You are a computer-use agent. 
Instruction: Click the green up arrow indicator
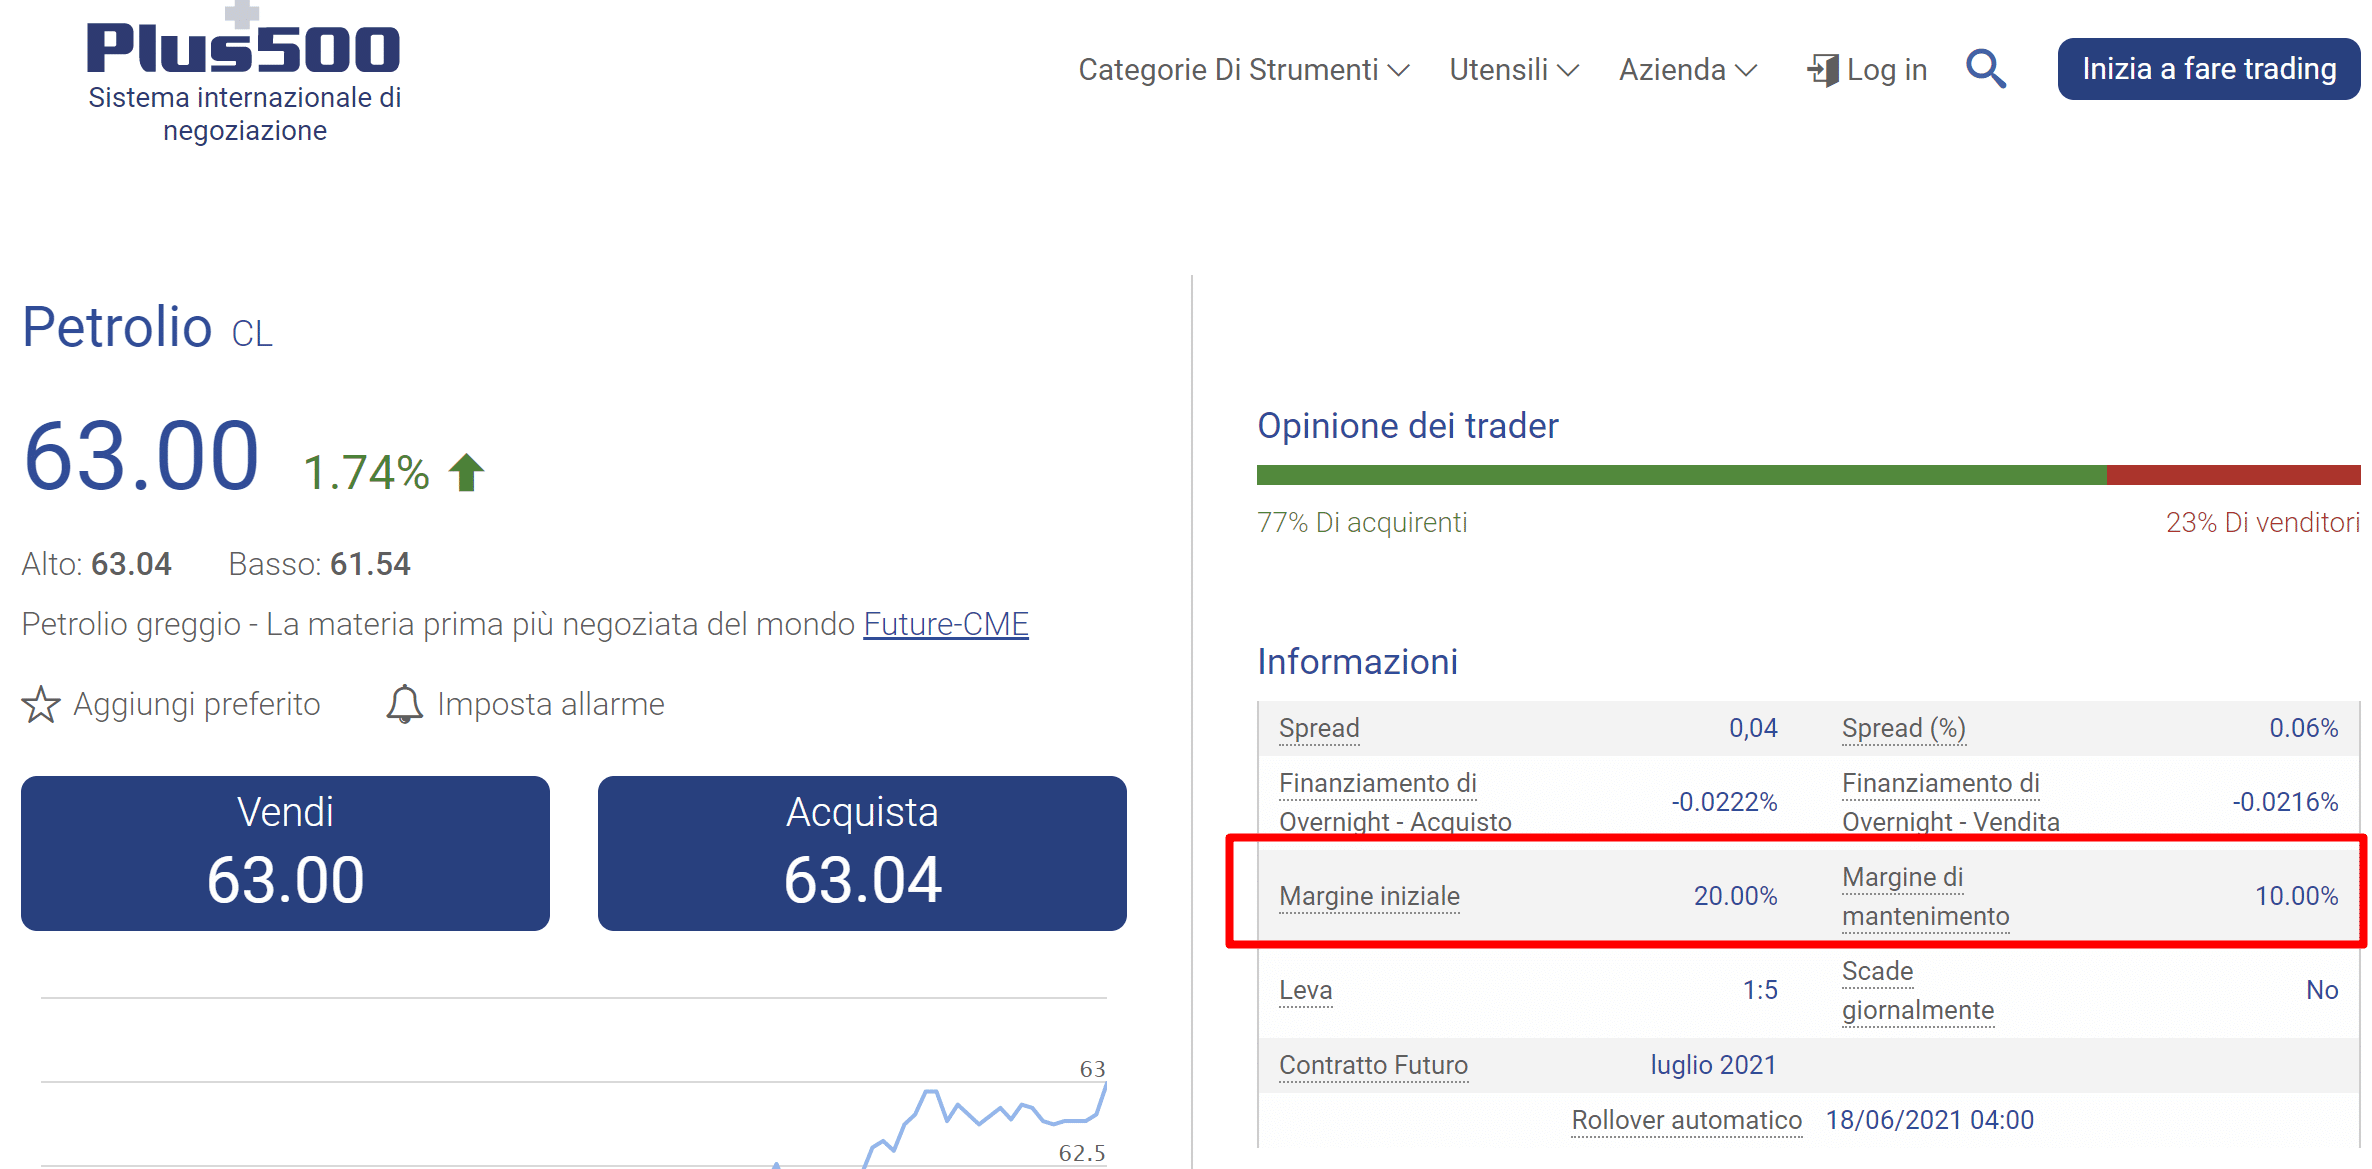point(466,472)
